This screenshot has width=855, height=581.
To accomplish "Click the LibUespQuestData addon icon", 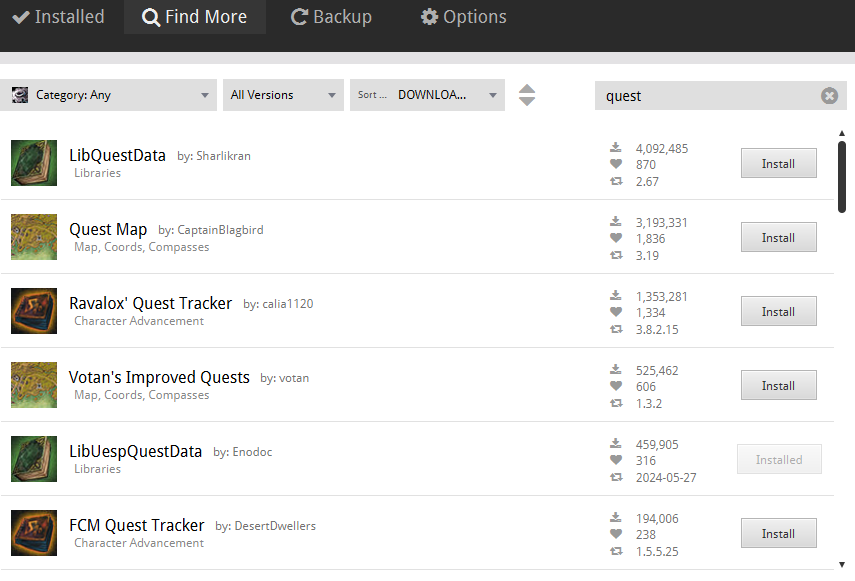I will click(34, 459).
